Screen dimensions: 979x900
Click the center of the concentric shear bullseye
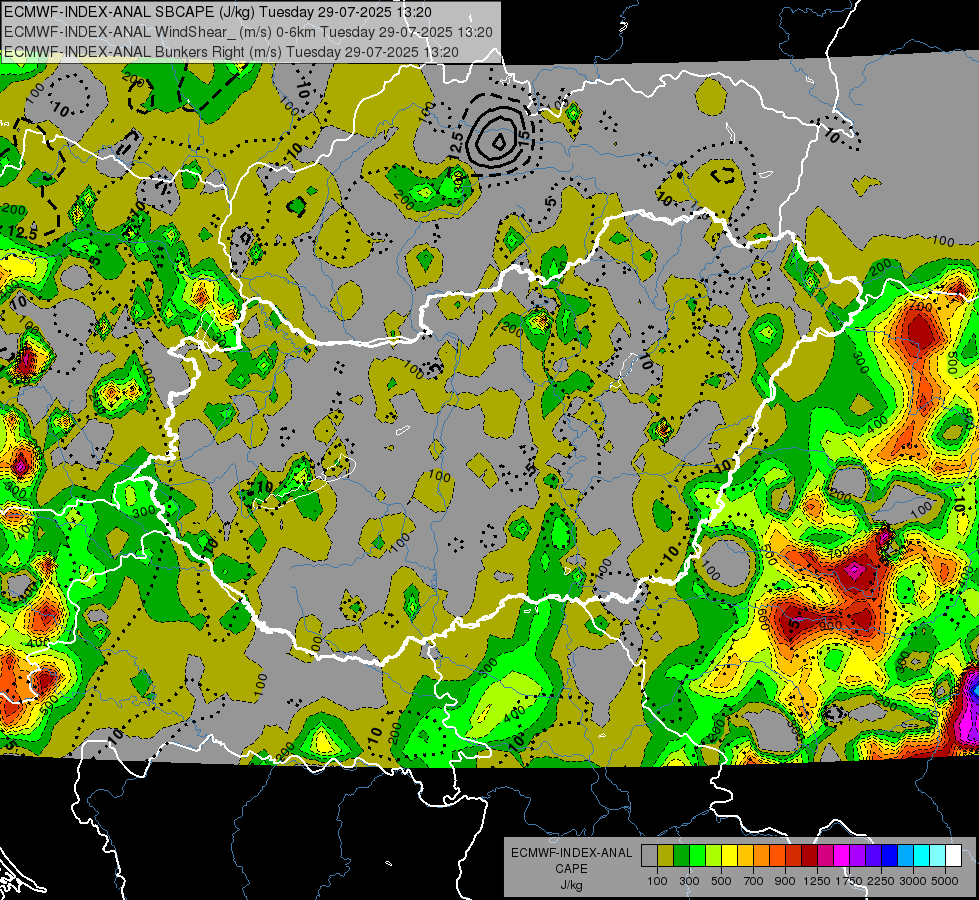coord(499,142)
